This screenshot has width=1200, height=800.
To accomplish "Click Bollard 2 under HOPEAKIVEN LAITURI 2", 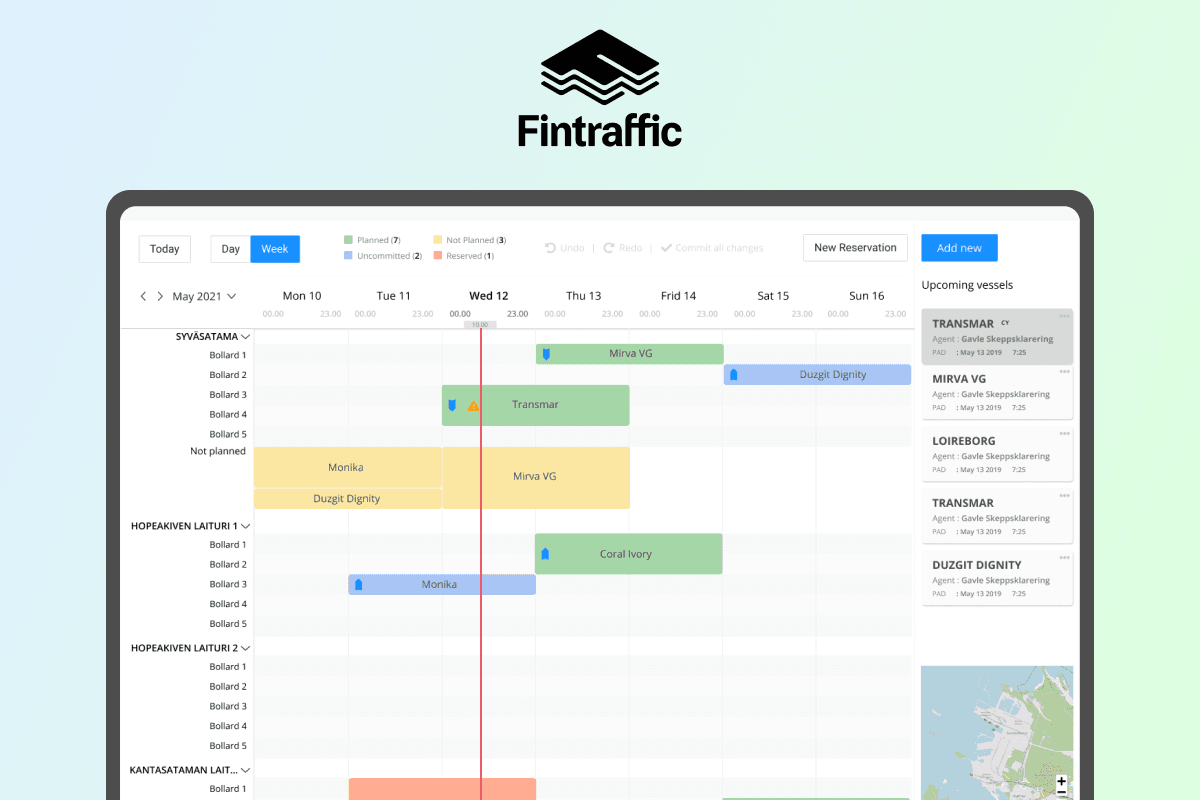I will click(x=228, y=686).
